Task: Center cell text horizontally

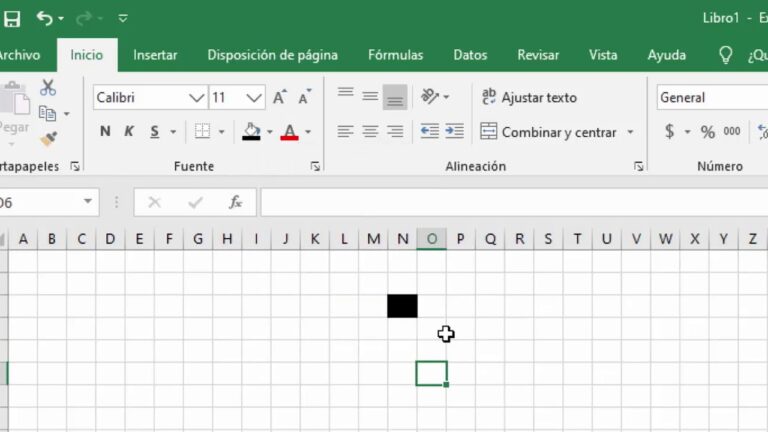Action: pyautogui.click(x=370, y=131)
